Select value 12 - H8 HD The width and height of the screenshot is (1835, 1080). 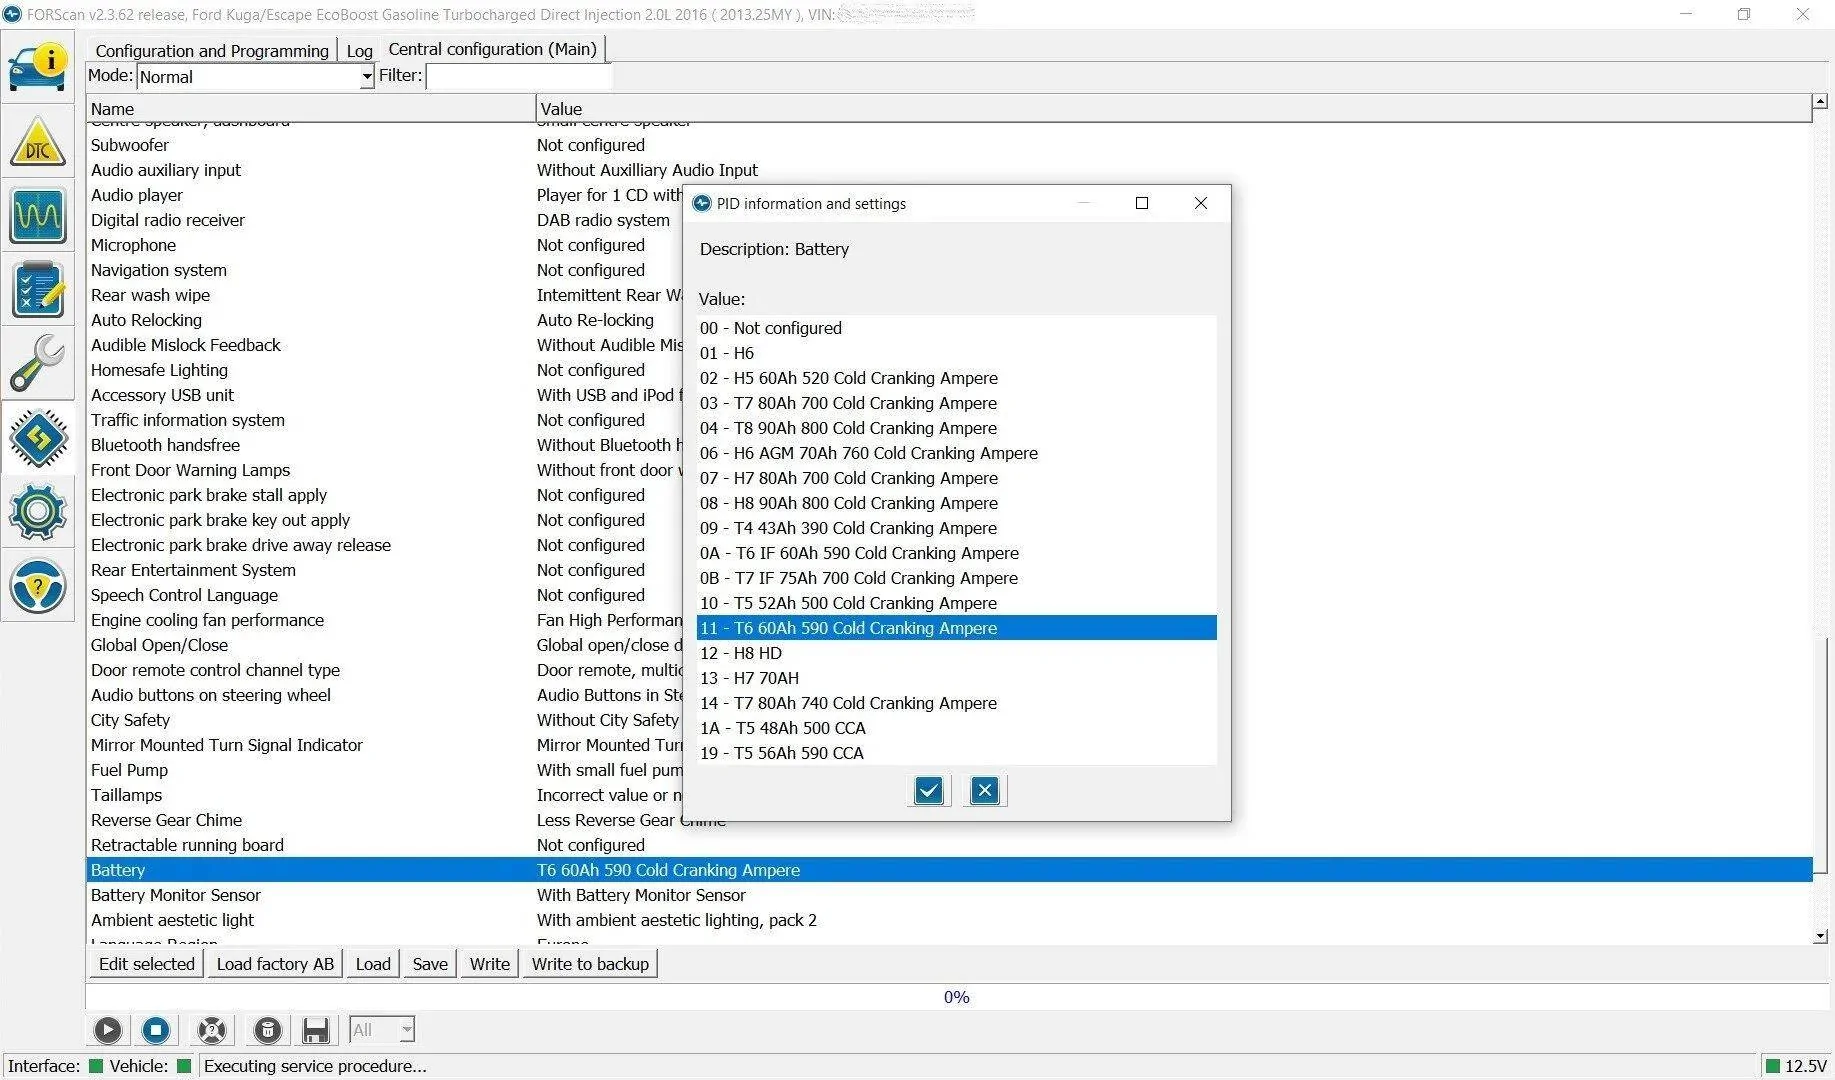coord(956,653)
